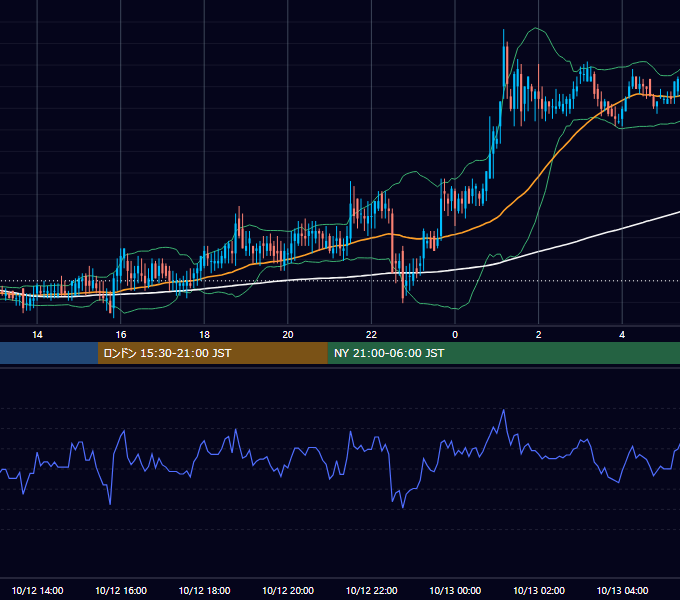Click the upper chart axis label 2

[x=539, y=335]
